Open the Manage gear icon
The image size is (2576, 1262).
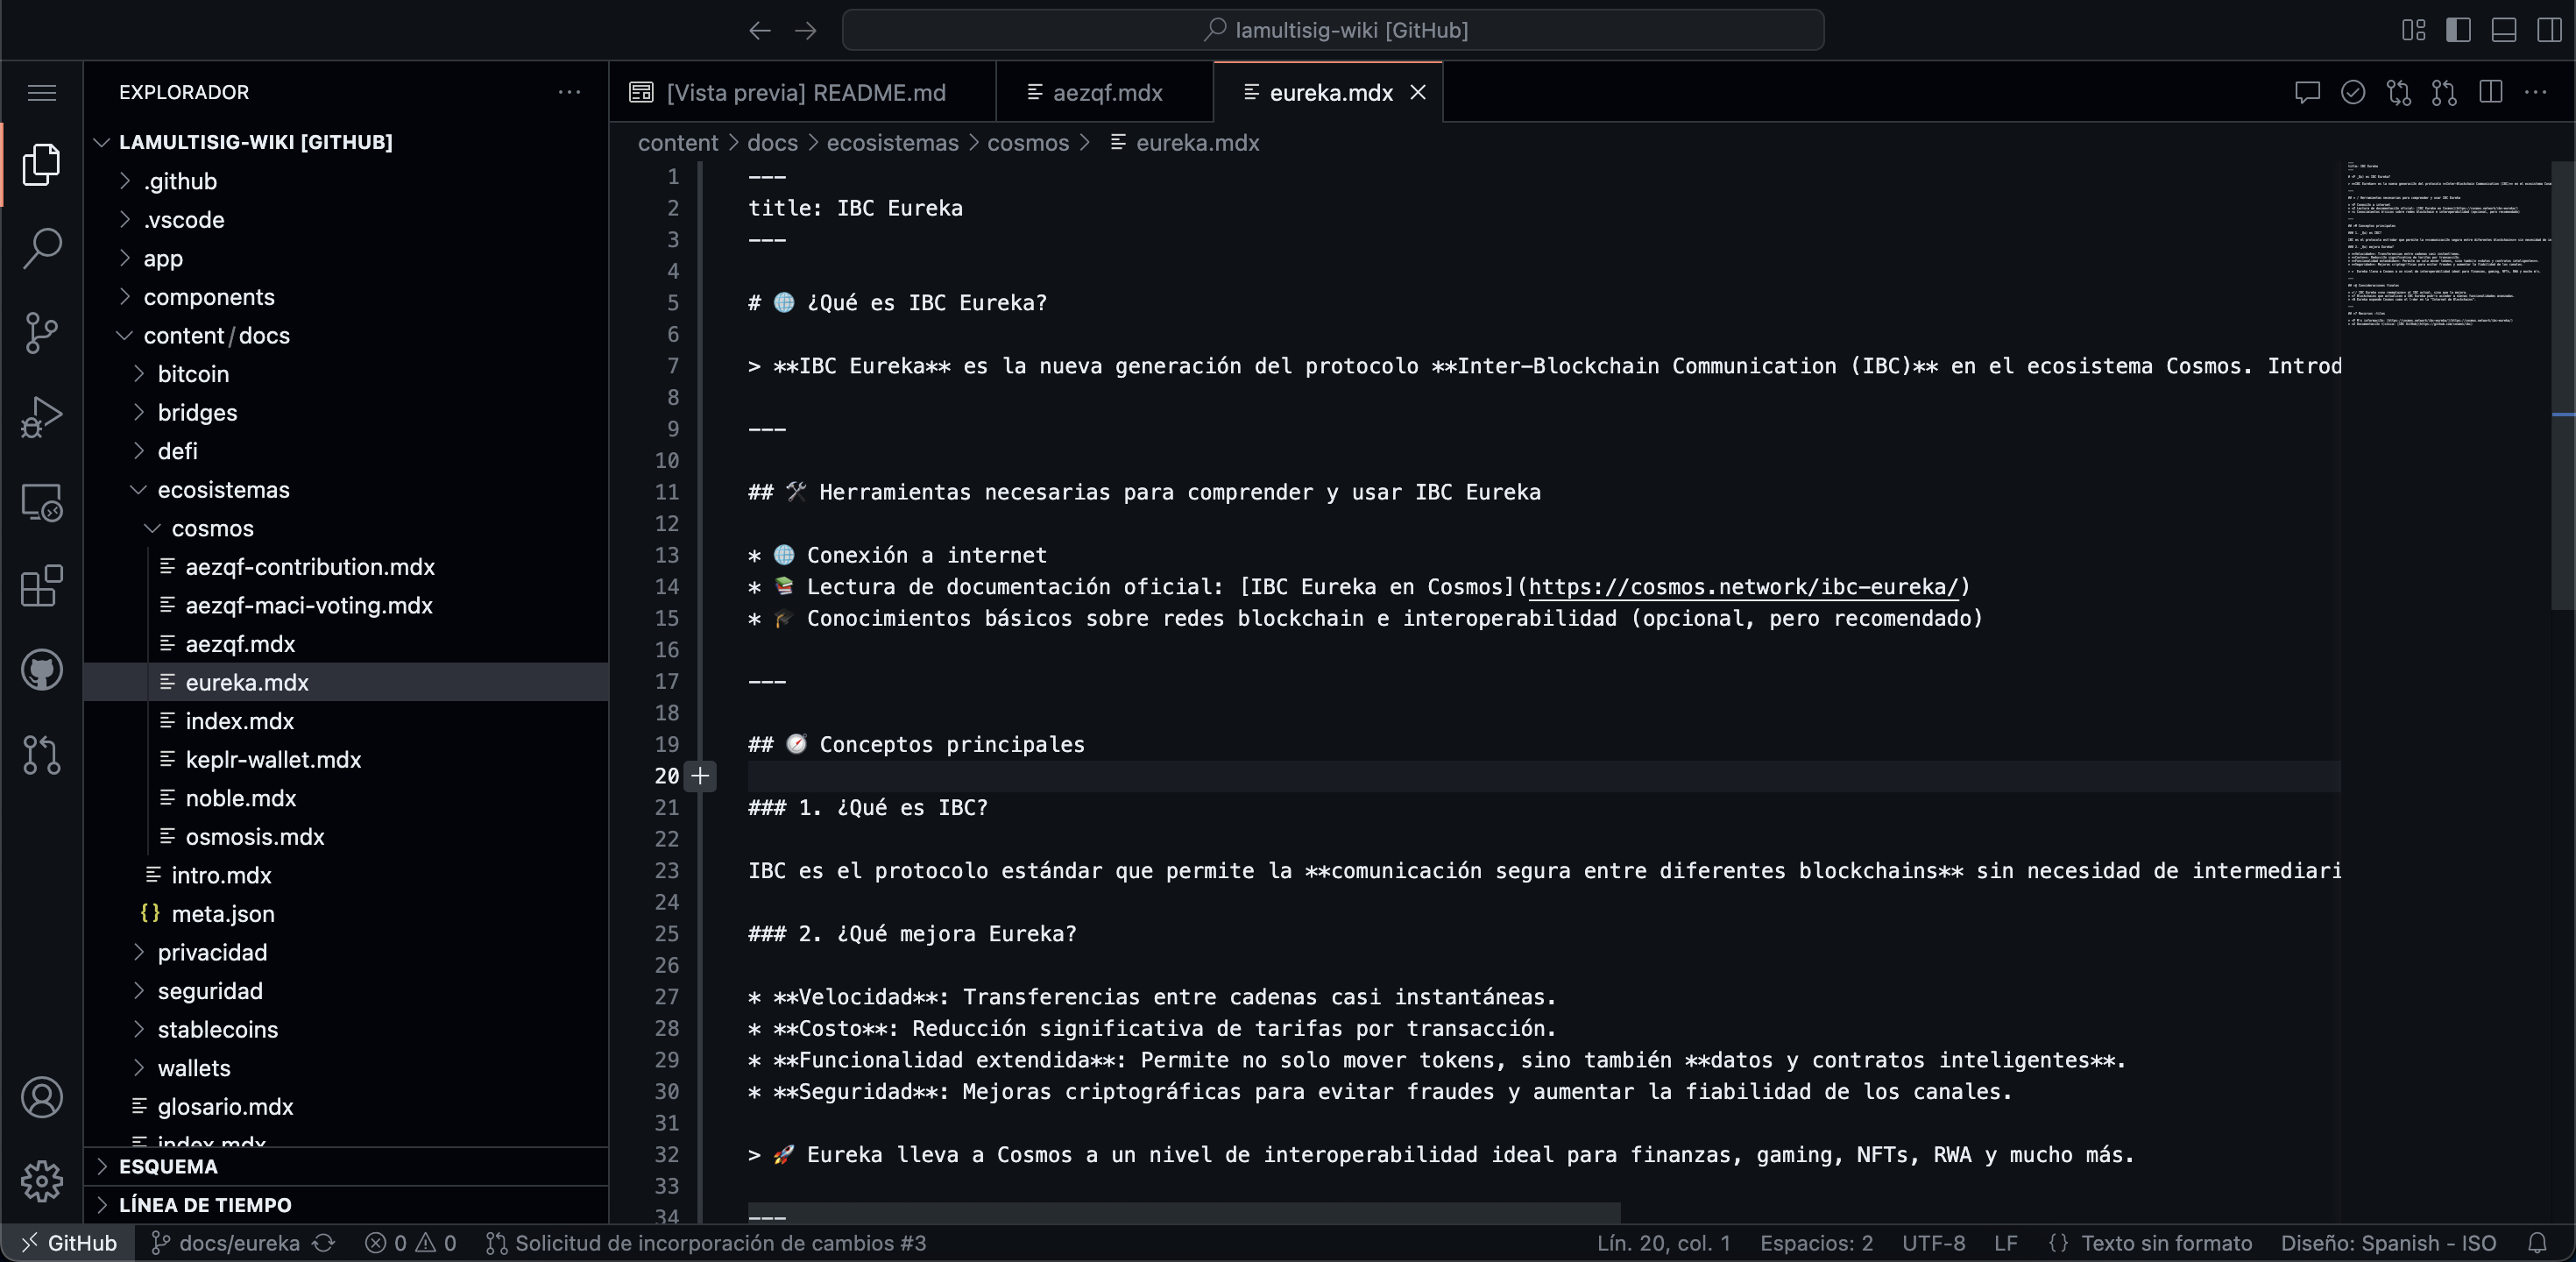click(41, 1181)
